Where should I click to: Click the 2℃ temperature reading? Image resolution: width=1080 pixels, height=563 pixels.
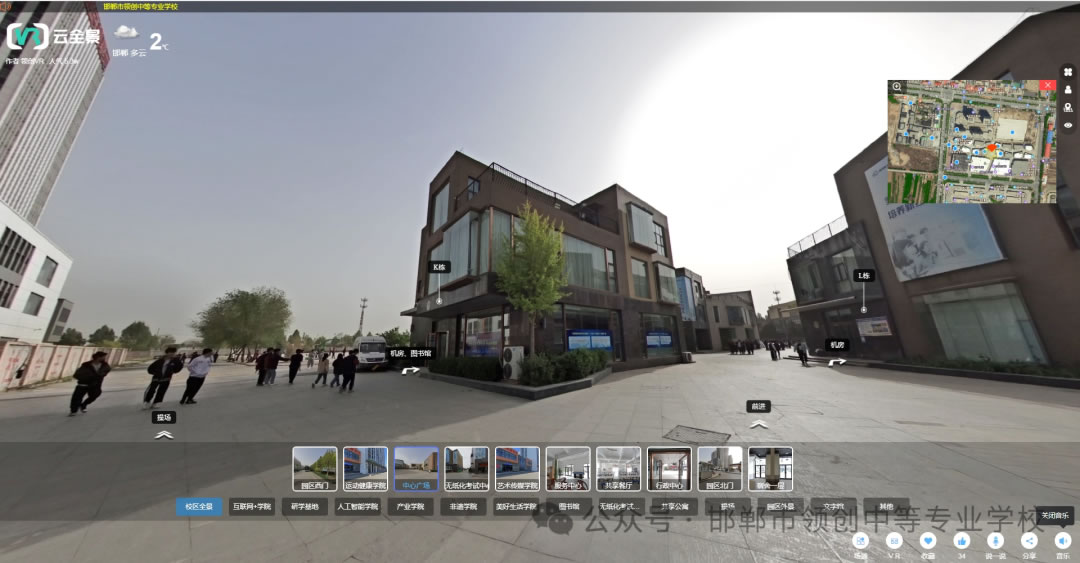tap(158, 42)
